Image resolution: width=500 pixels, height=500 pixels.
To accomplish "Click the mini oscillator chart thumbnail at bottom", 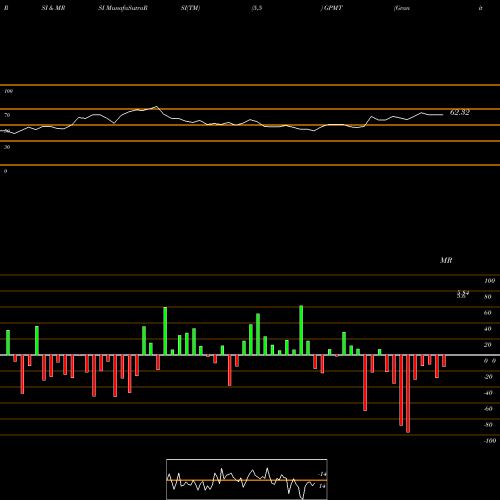I will click(x=247, y=479).
